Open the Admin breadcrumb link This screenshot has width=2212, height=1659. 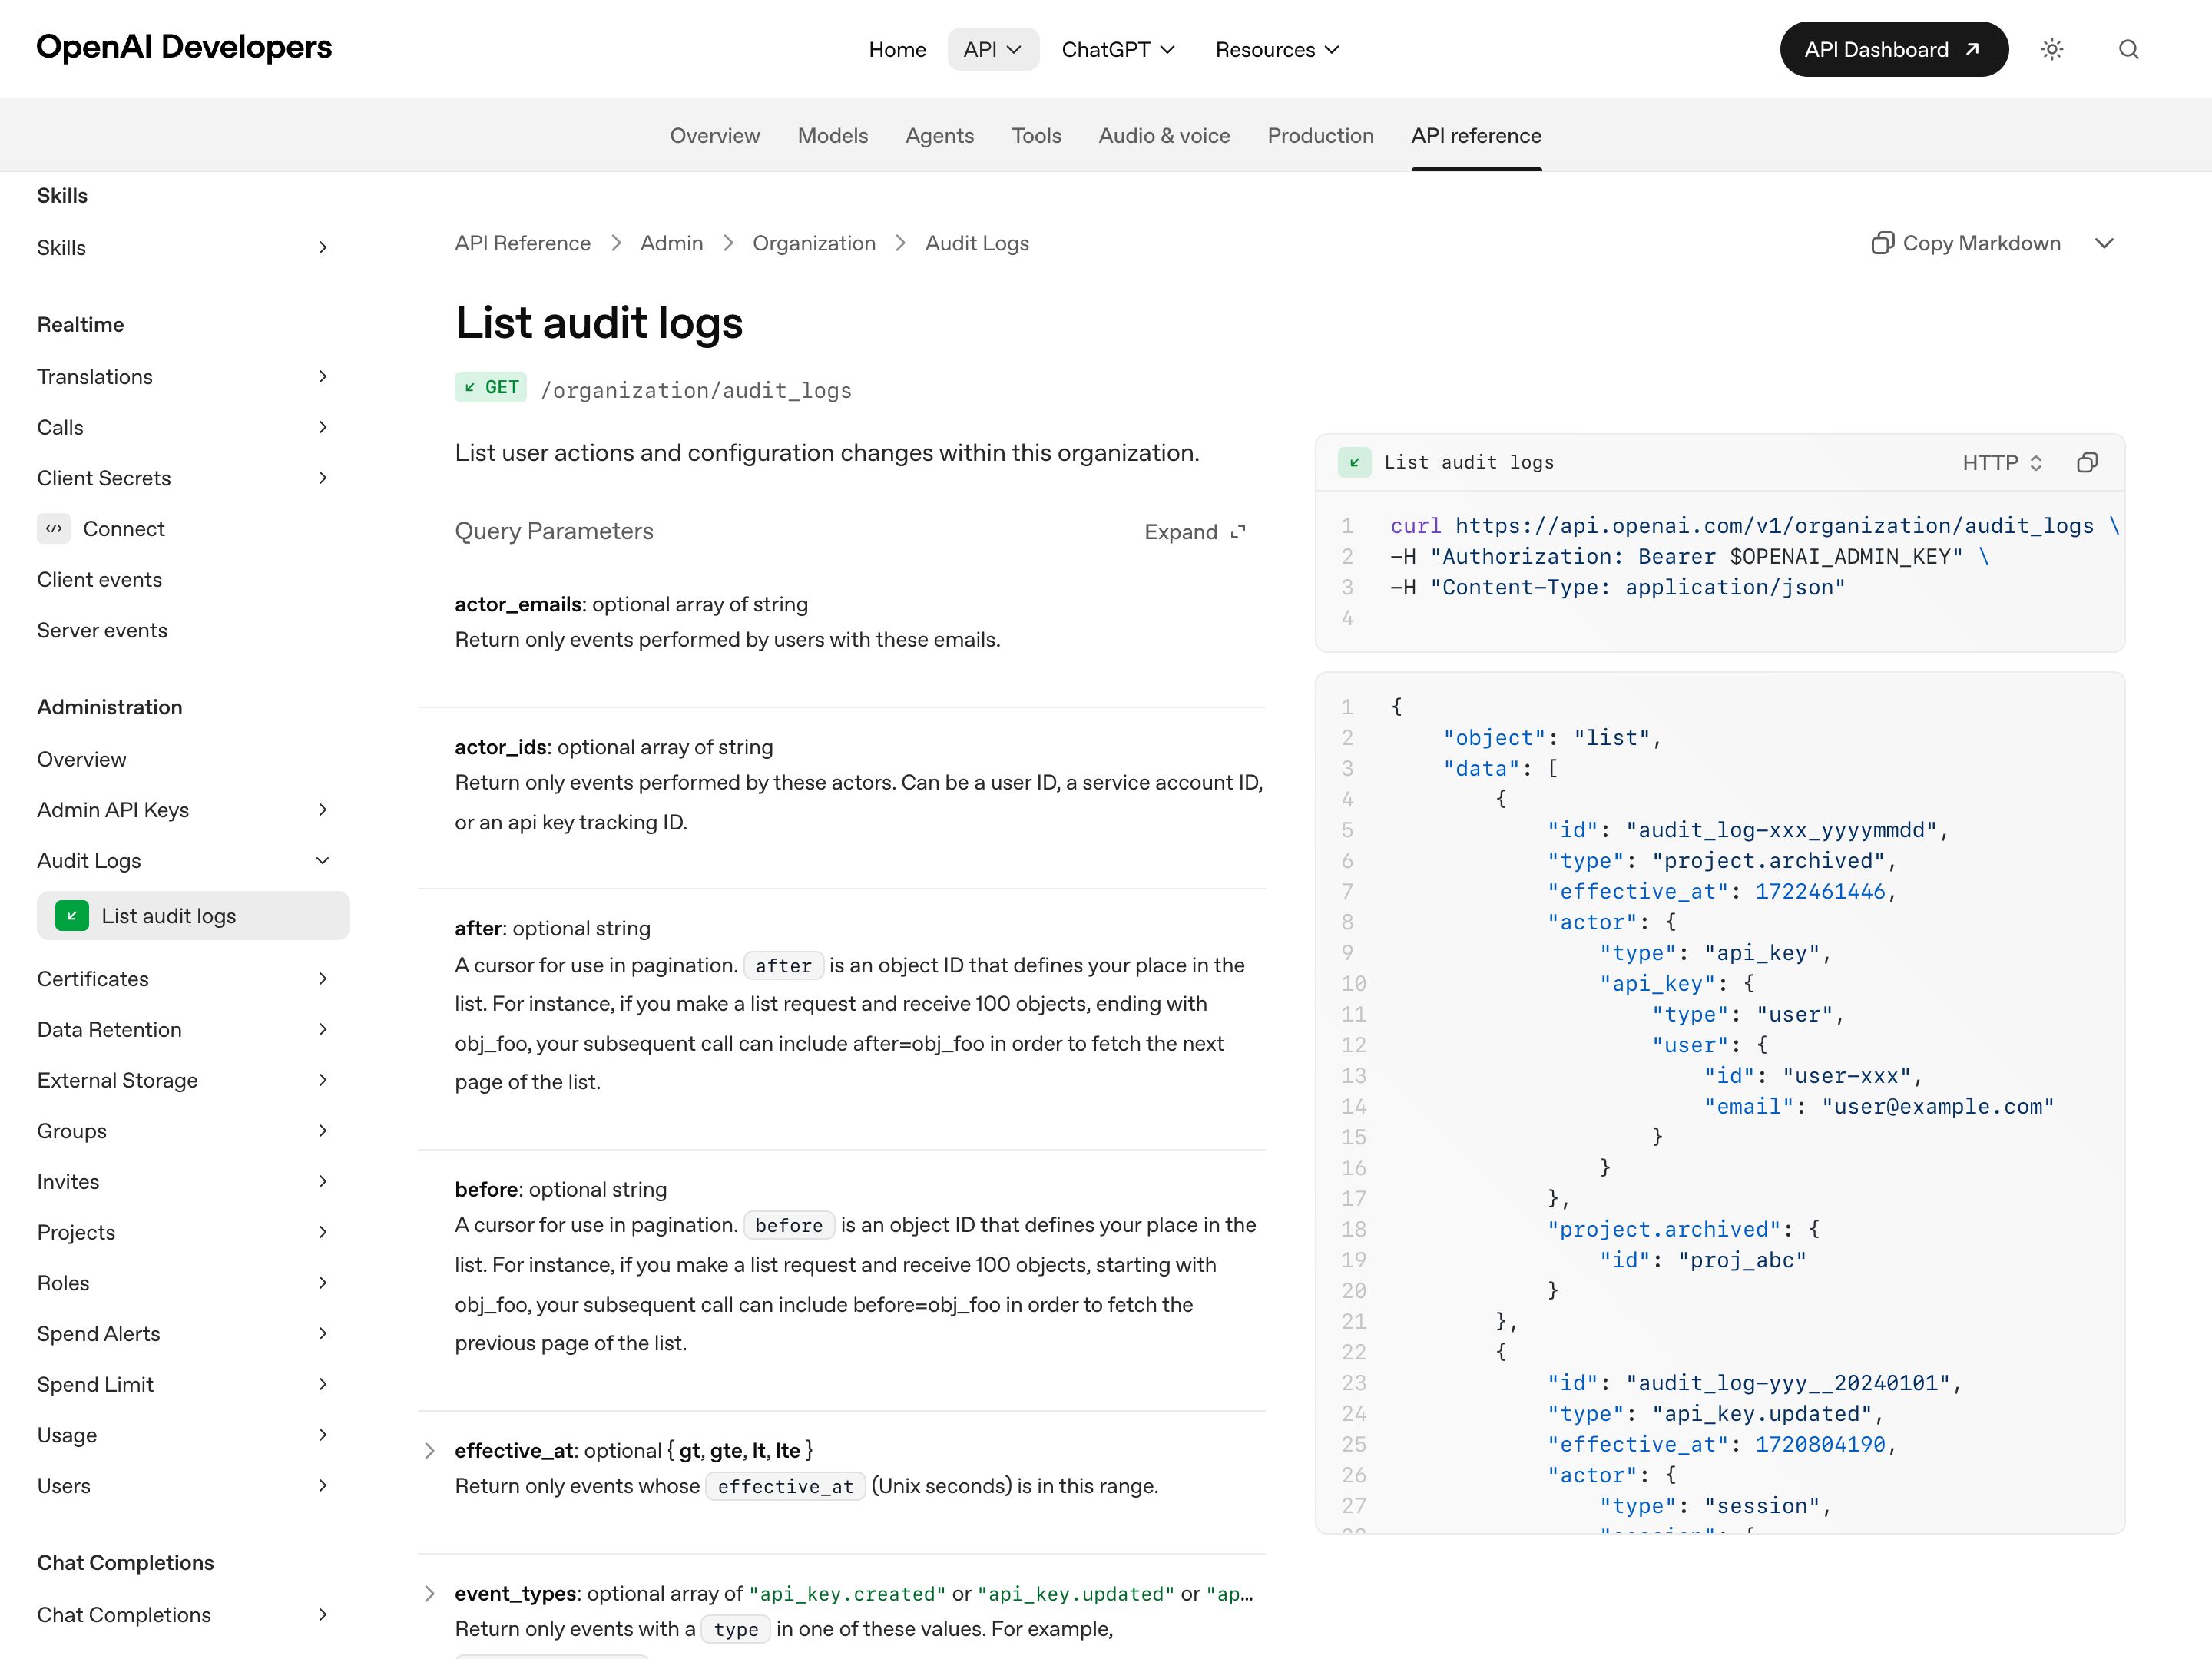(671, 243)
